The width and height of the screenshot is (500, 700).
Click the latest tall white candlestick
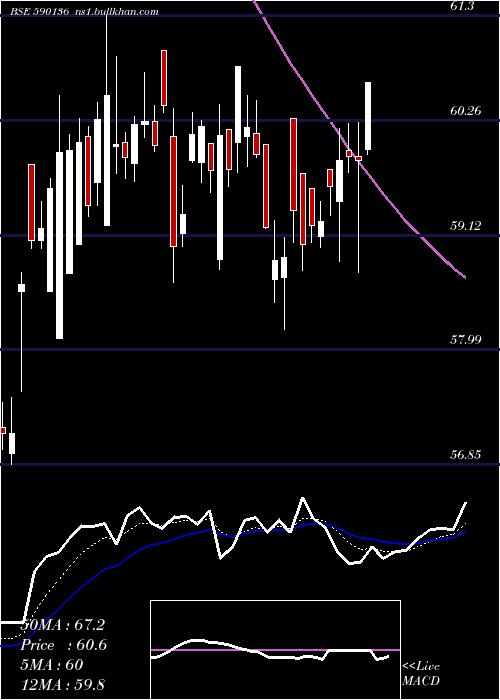coord(368,118)
